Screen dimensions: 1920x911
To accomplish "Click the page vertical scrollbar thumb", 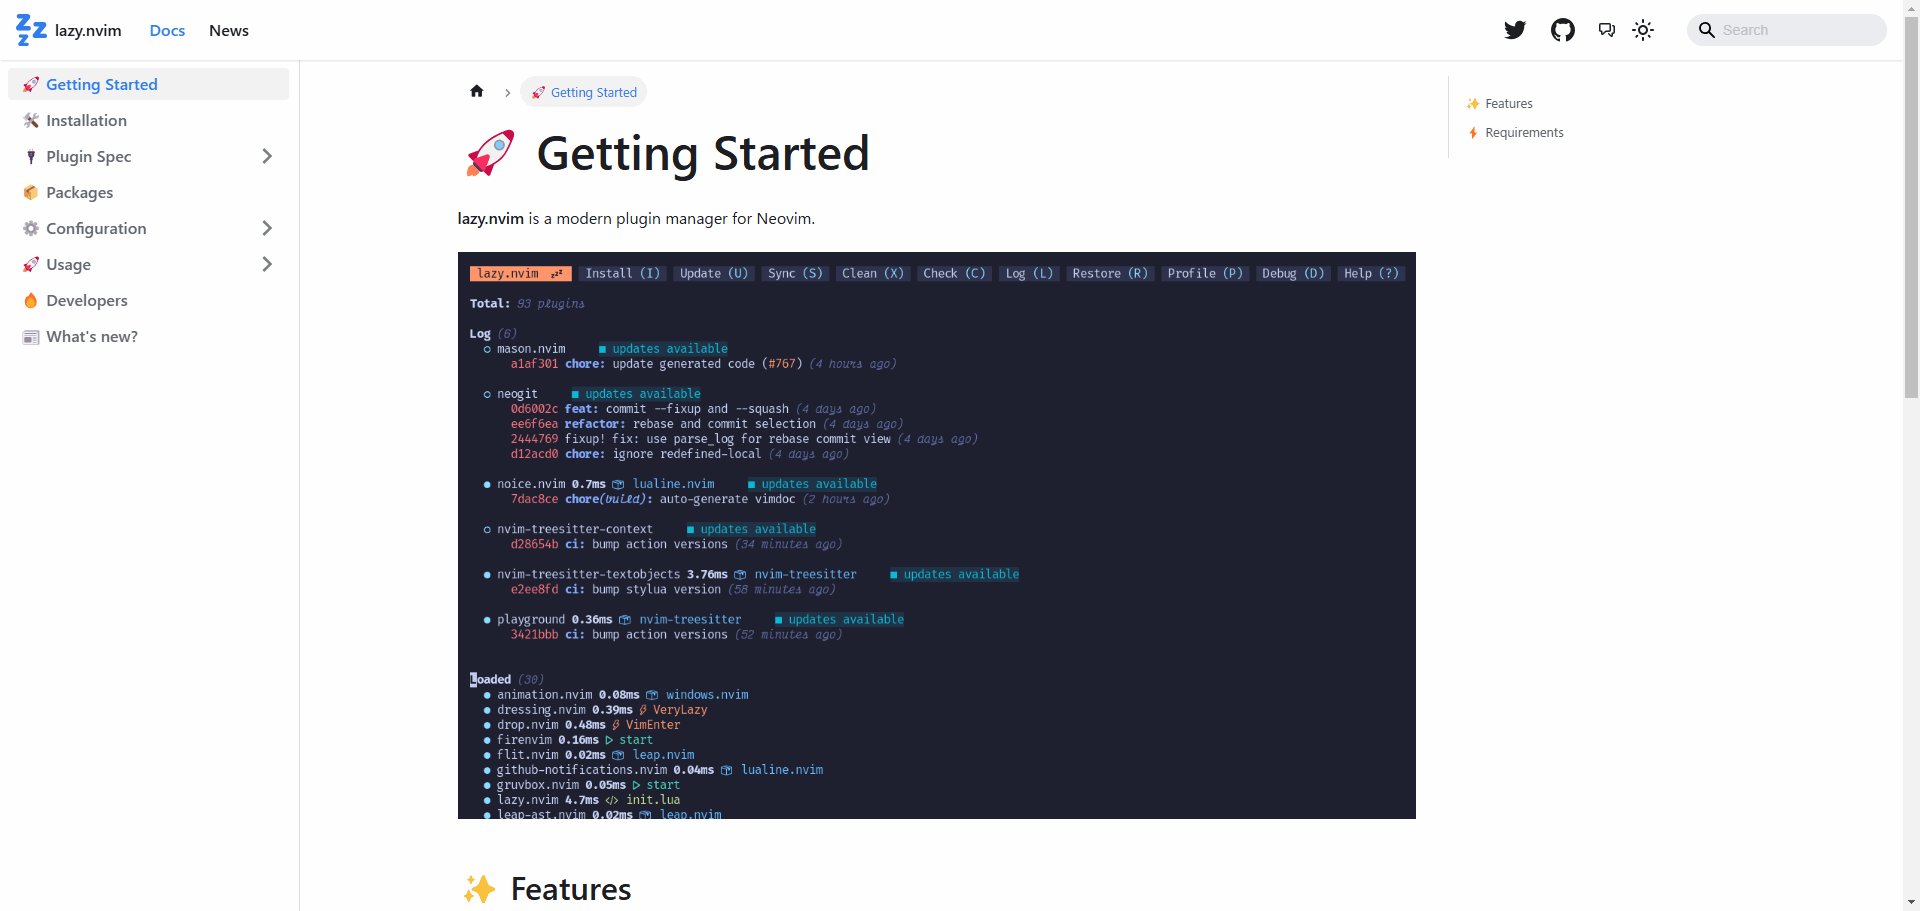I will point(1911,208).
